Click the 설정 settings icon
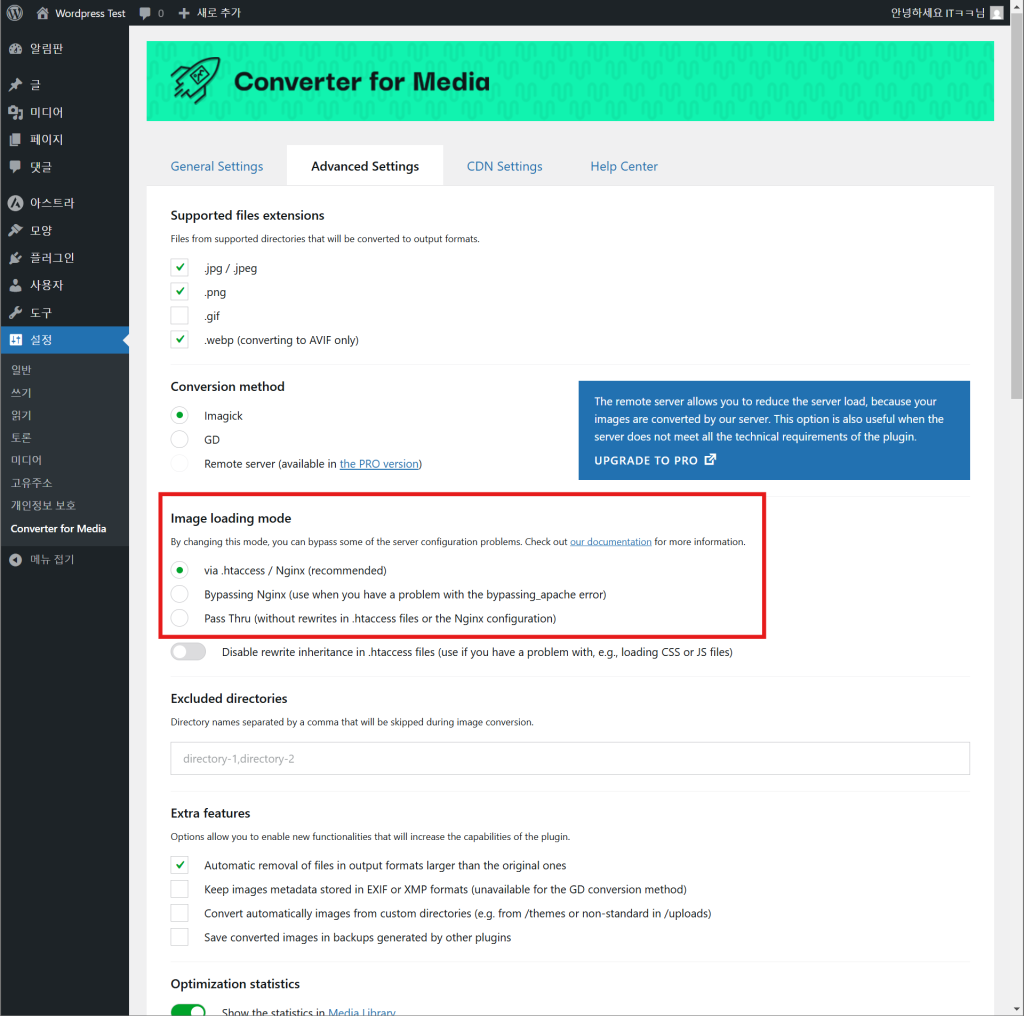Image resolution: width=1024 pixels, height=1016 pixels. click(16, 340)
